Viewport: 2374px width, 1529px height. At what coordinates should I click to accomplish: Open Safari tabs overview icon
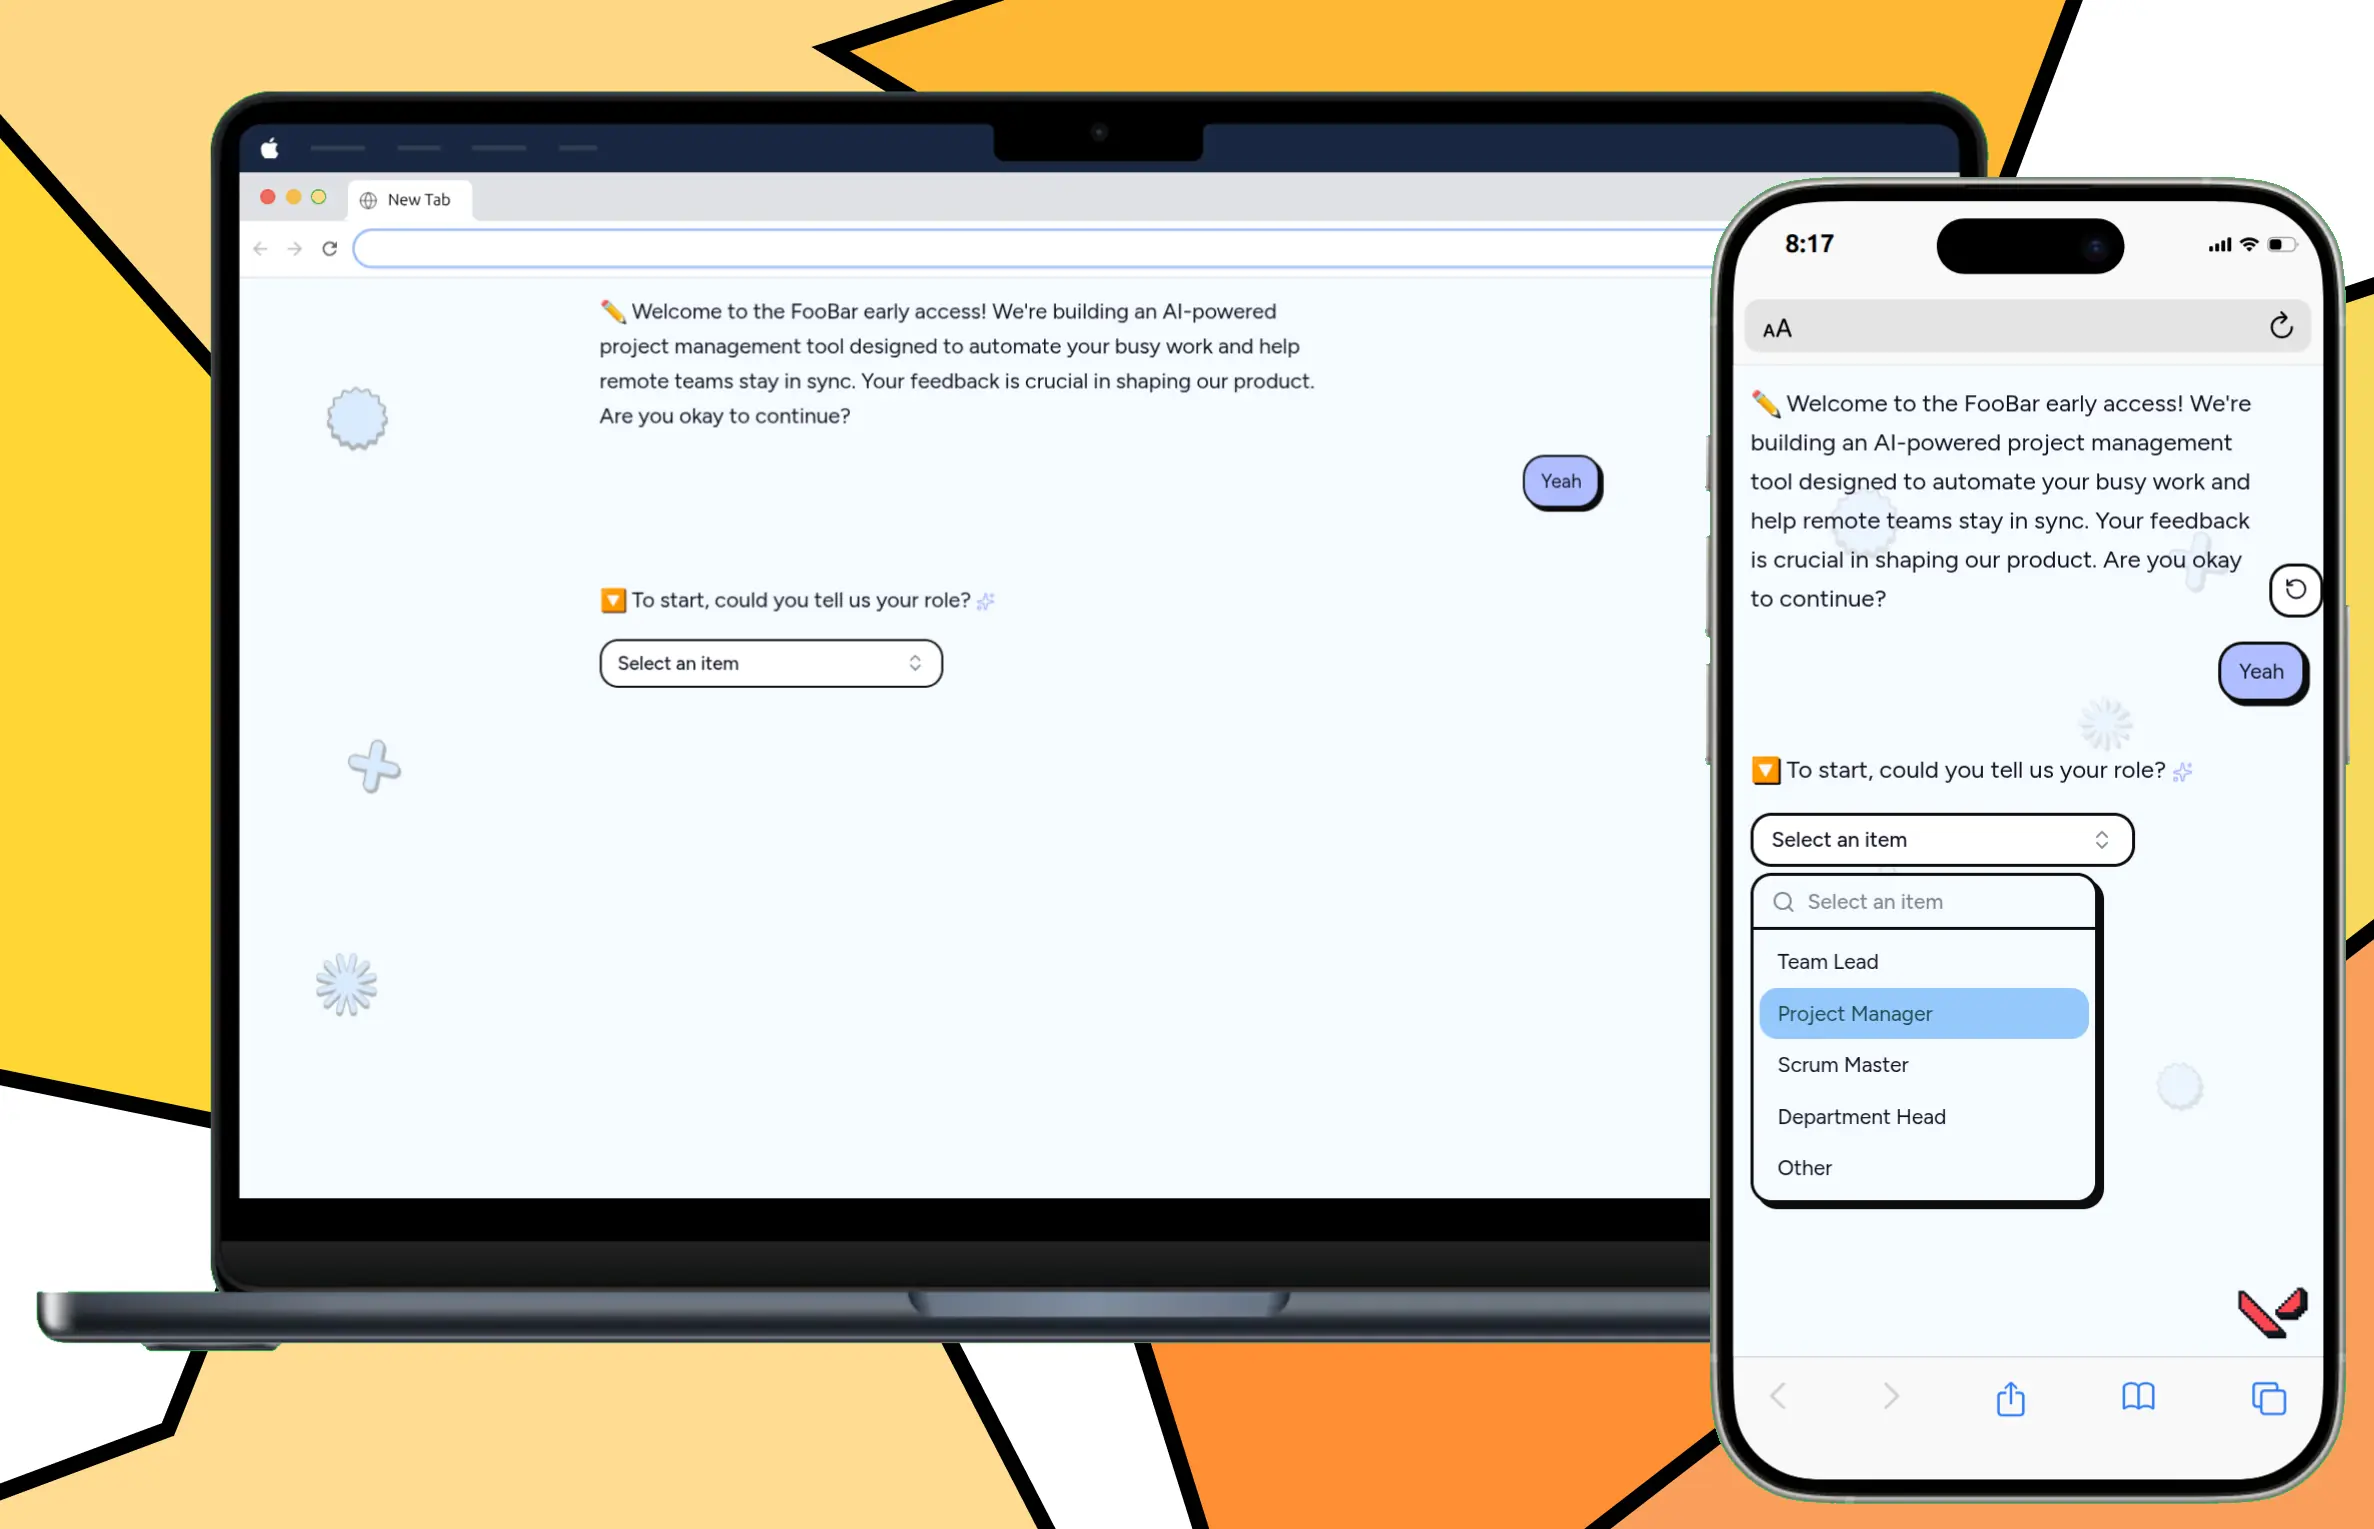(x=2268, y=1398)
